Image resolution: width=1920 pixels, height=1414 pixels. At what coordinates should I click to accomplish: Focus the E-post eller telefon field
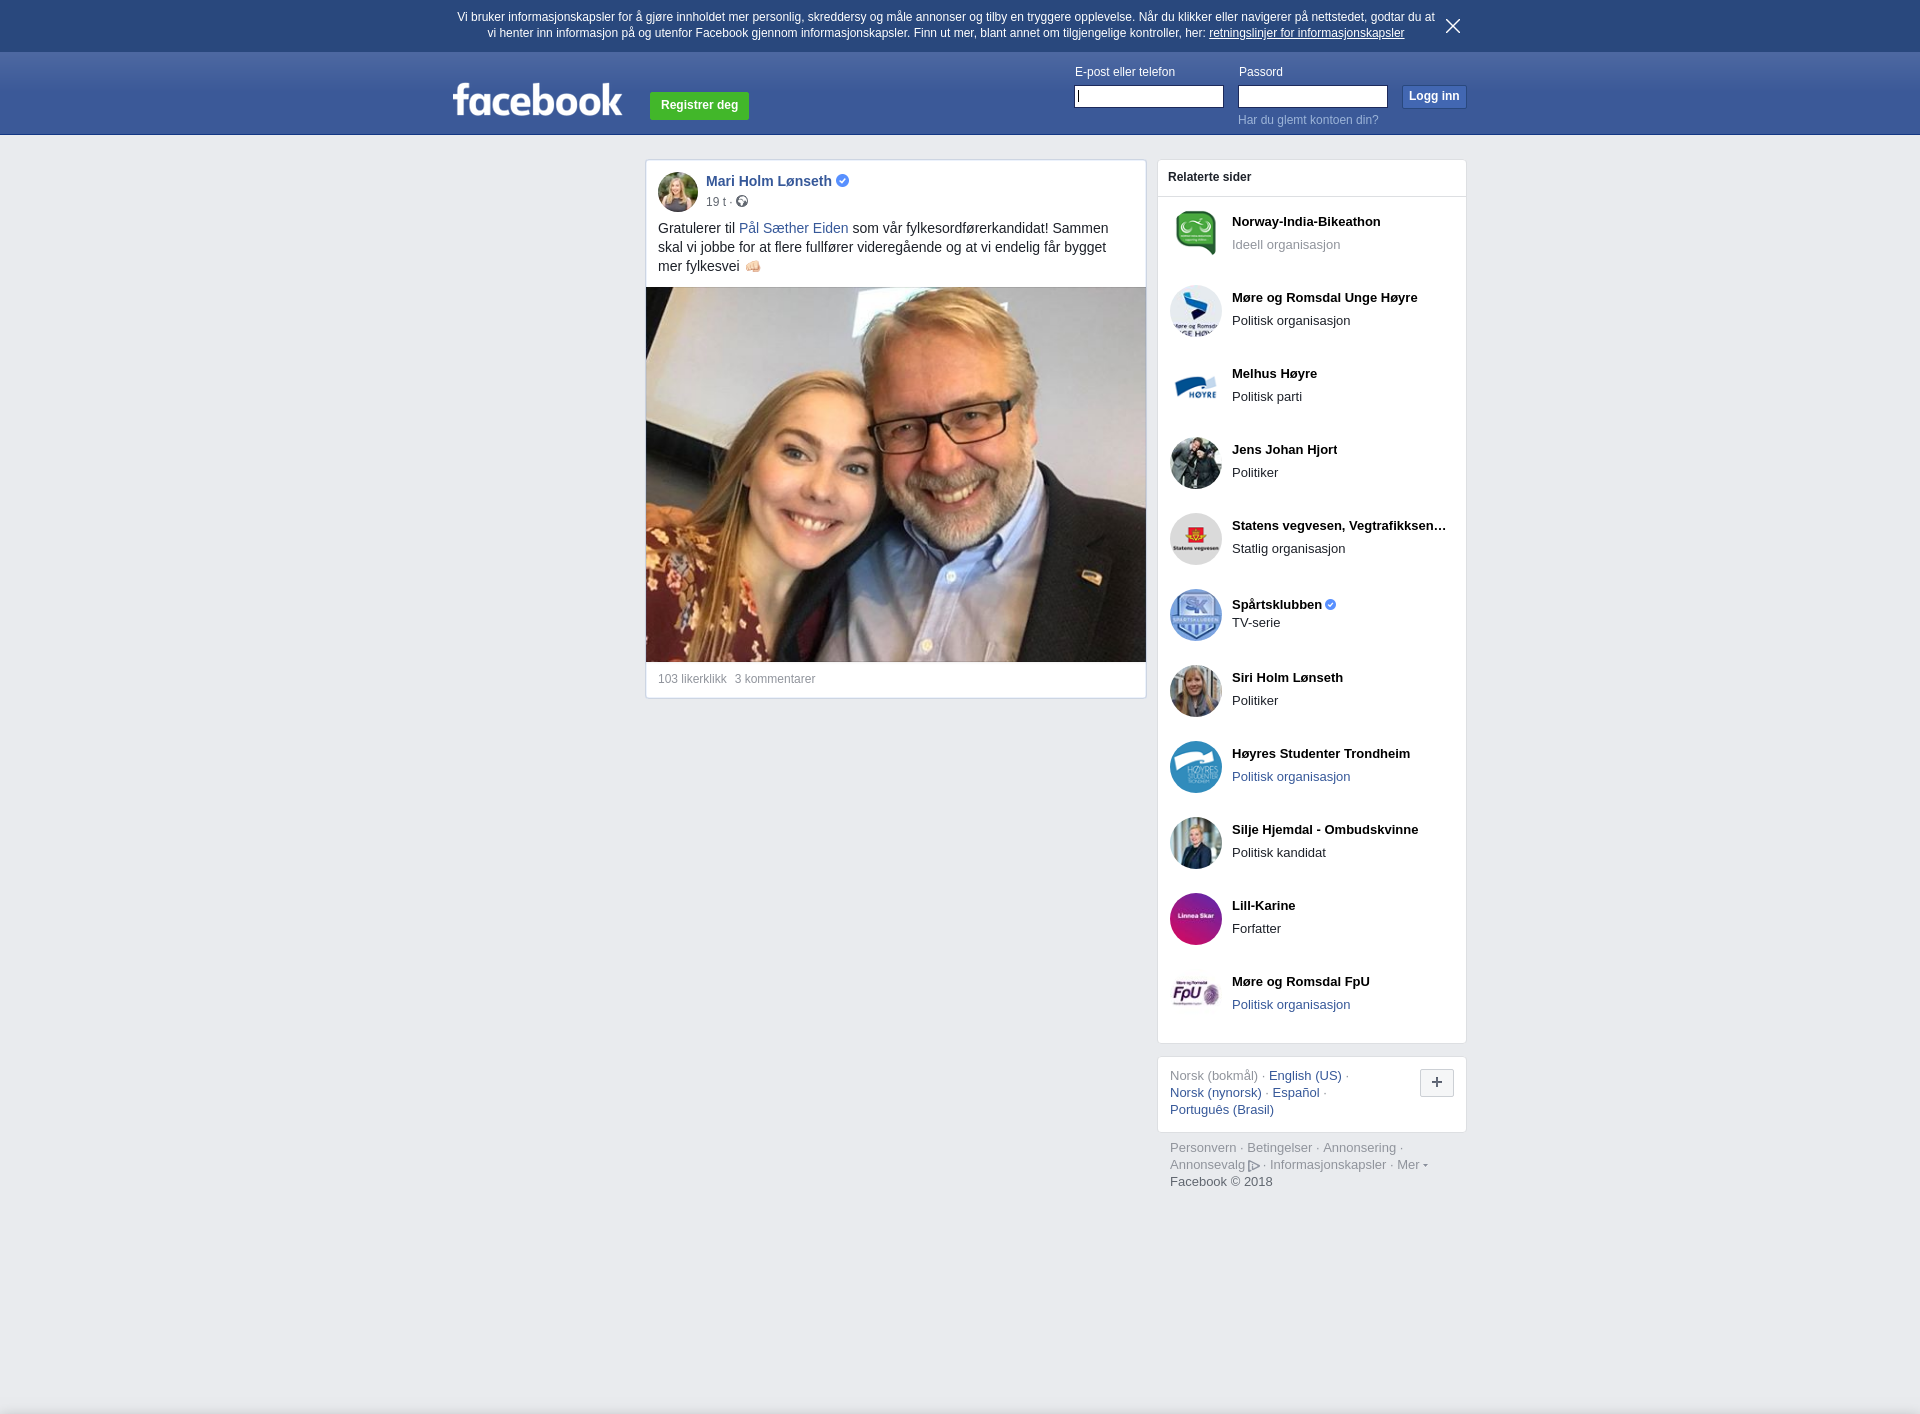click(1149, 96)
